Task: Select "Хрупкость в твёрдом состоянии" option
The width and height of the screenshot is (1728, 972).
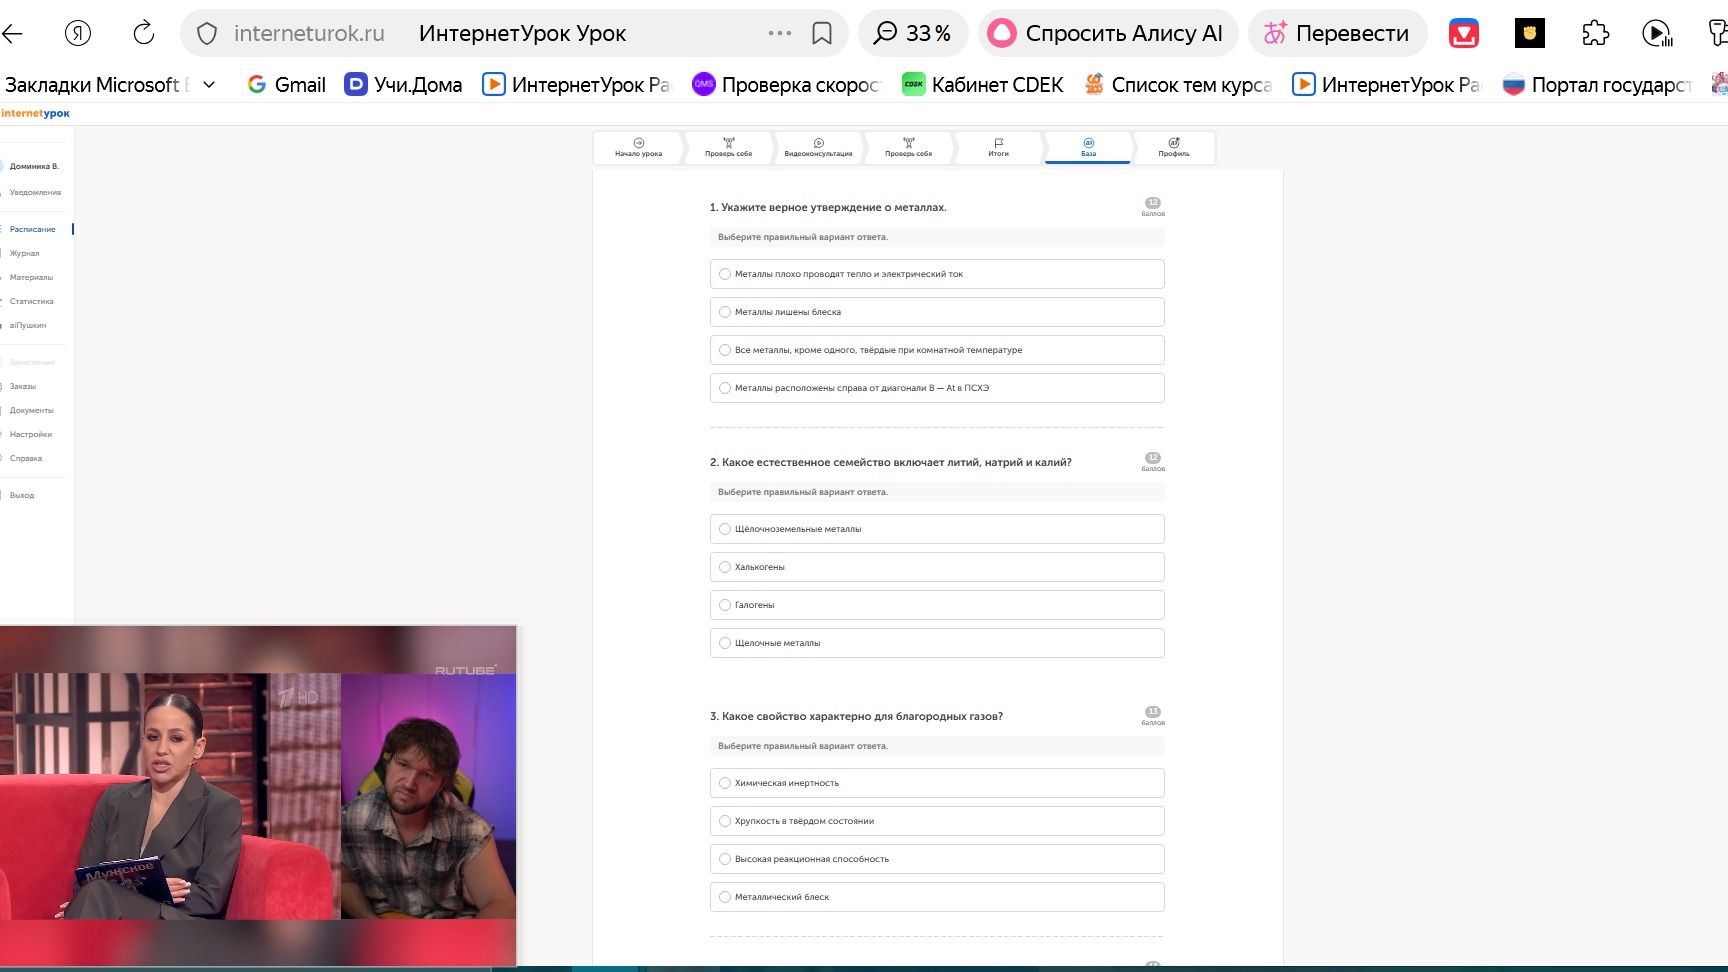Action: click(x=937, y=821)
